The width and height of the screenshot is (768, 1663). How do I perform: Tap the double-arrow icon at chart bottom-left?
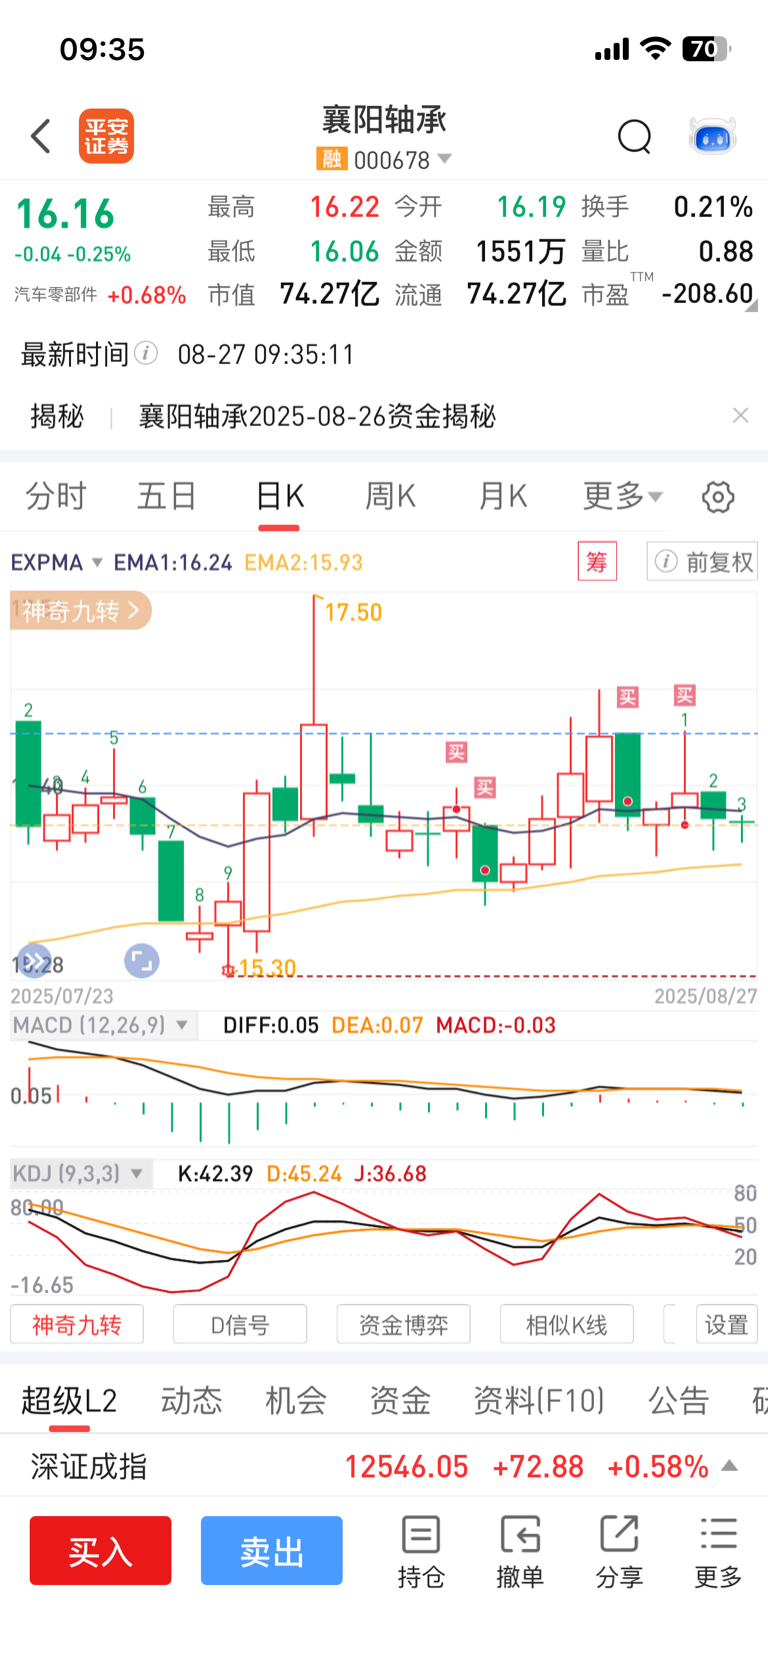[x=34, y=961]
